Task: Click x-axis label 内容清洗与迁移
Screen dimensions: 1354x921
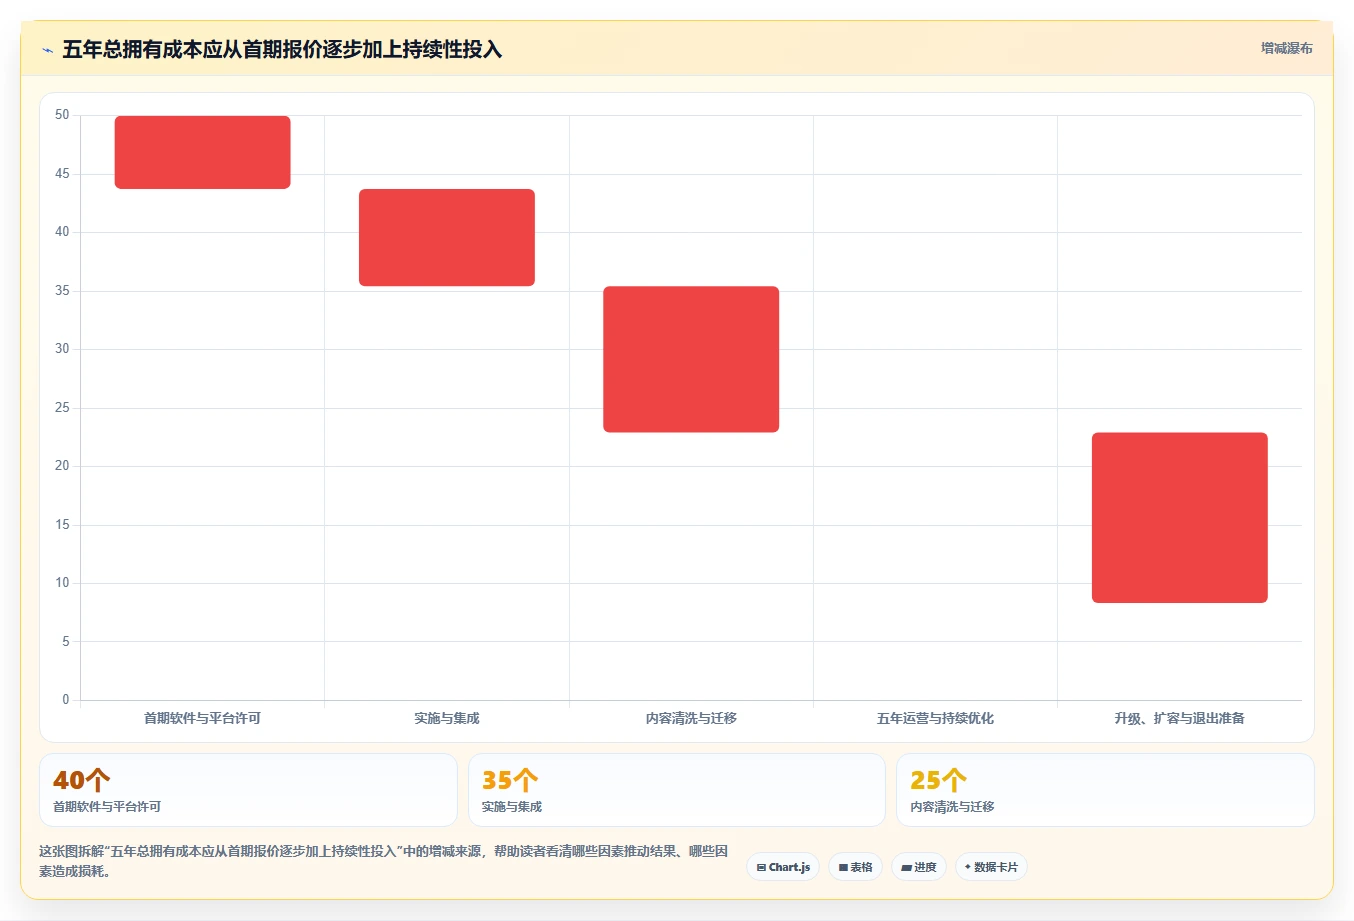Action: point(691,718)
